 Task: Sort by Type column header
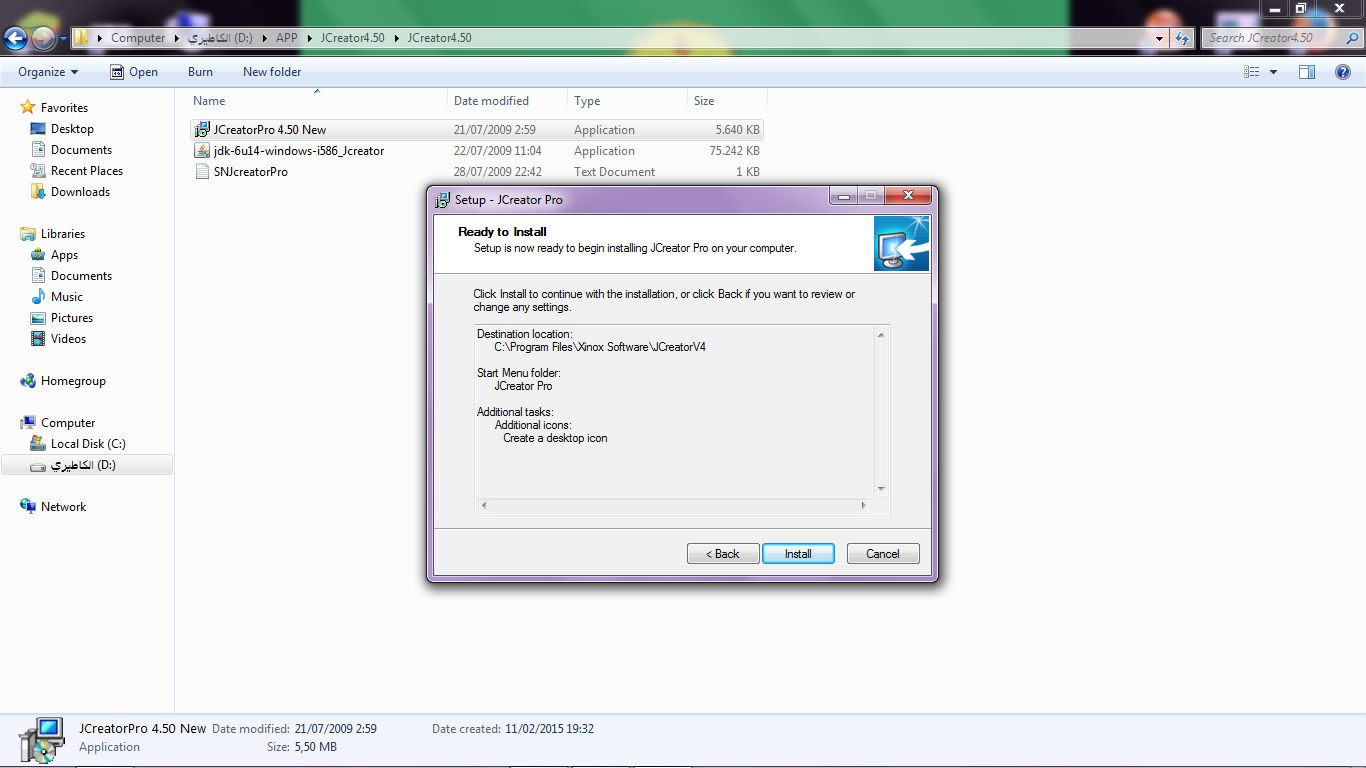pos(627,101)
